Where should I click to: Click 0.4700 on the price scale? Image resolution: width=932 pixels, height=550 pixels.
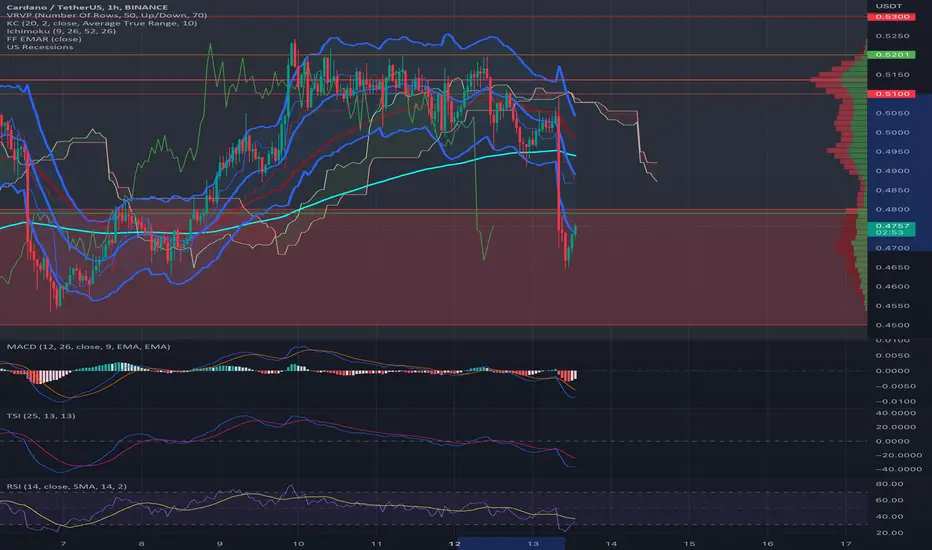point(892,248)
